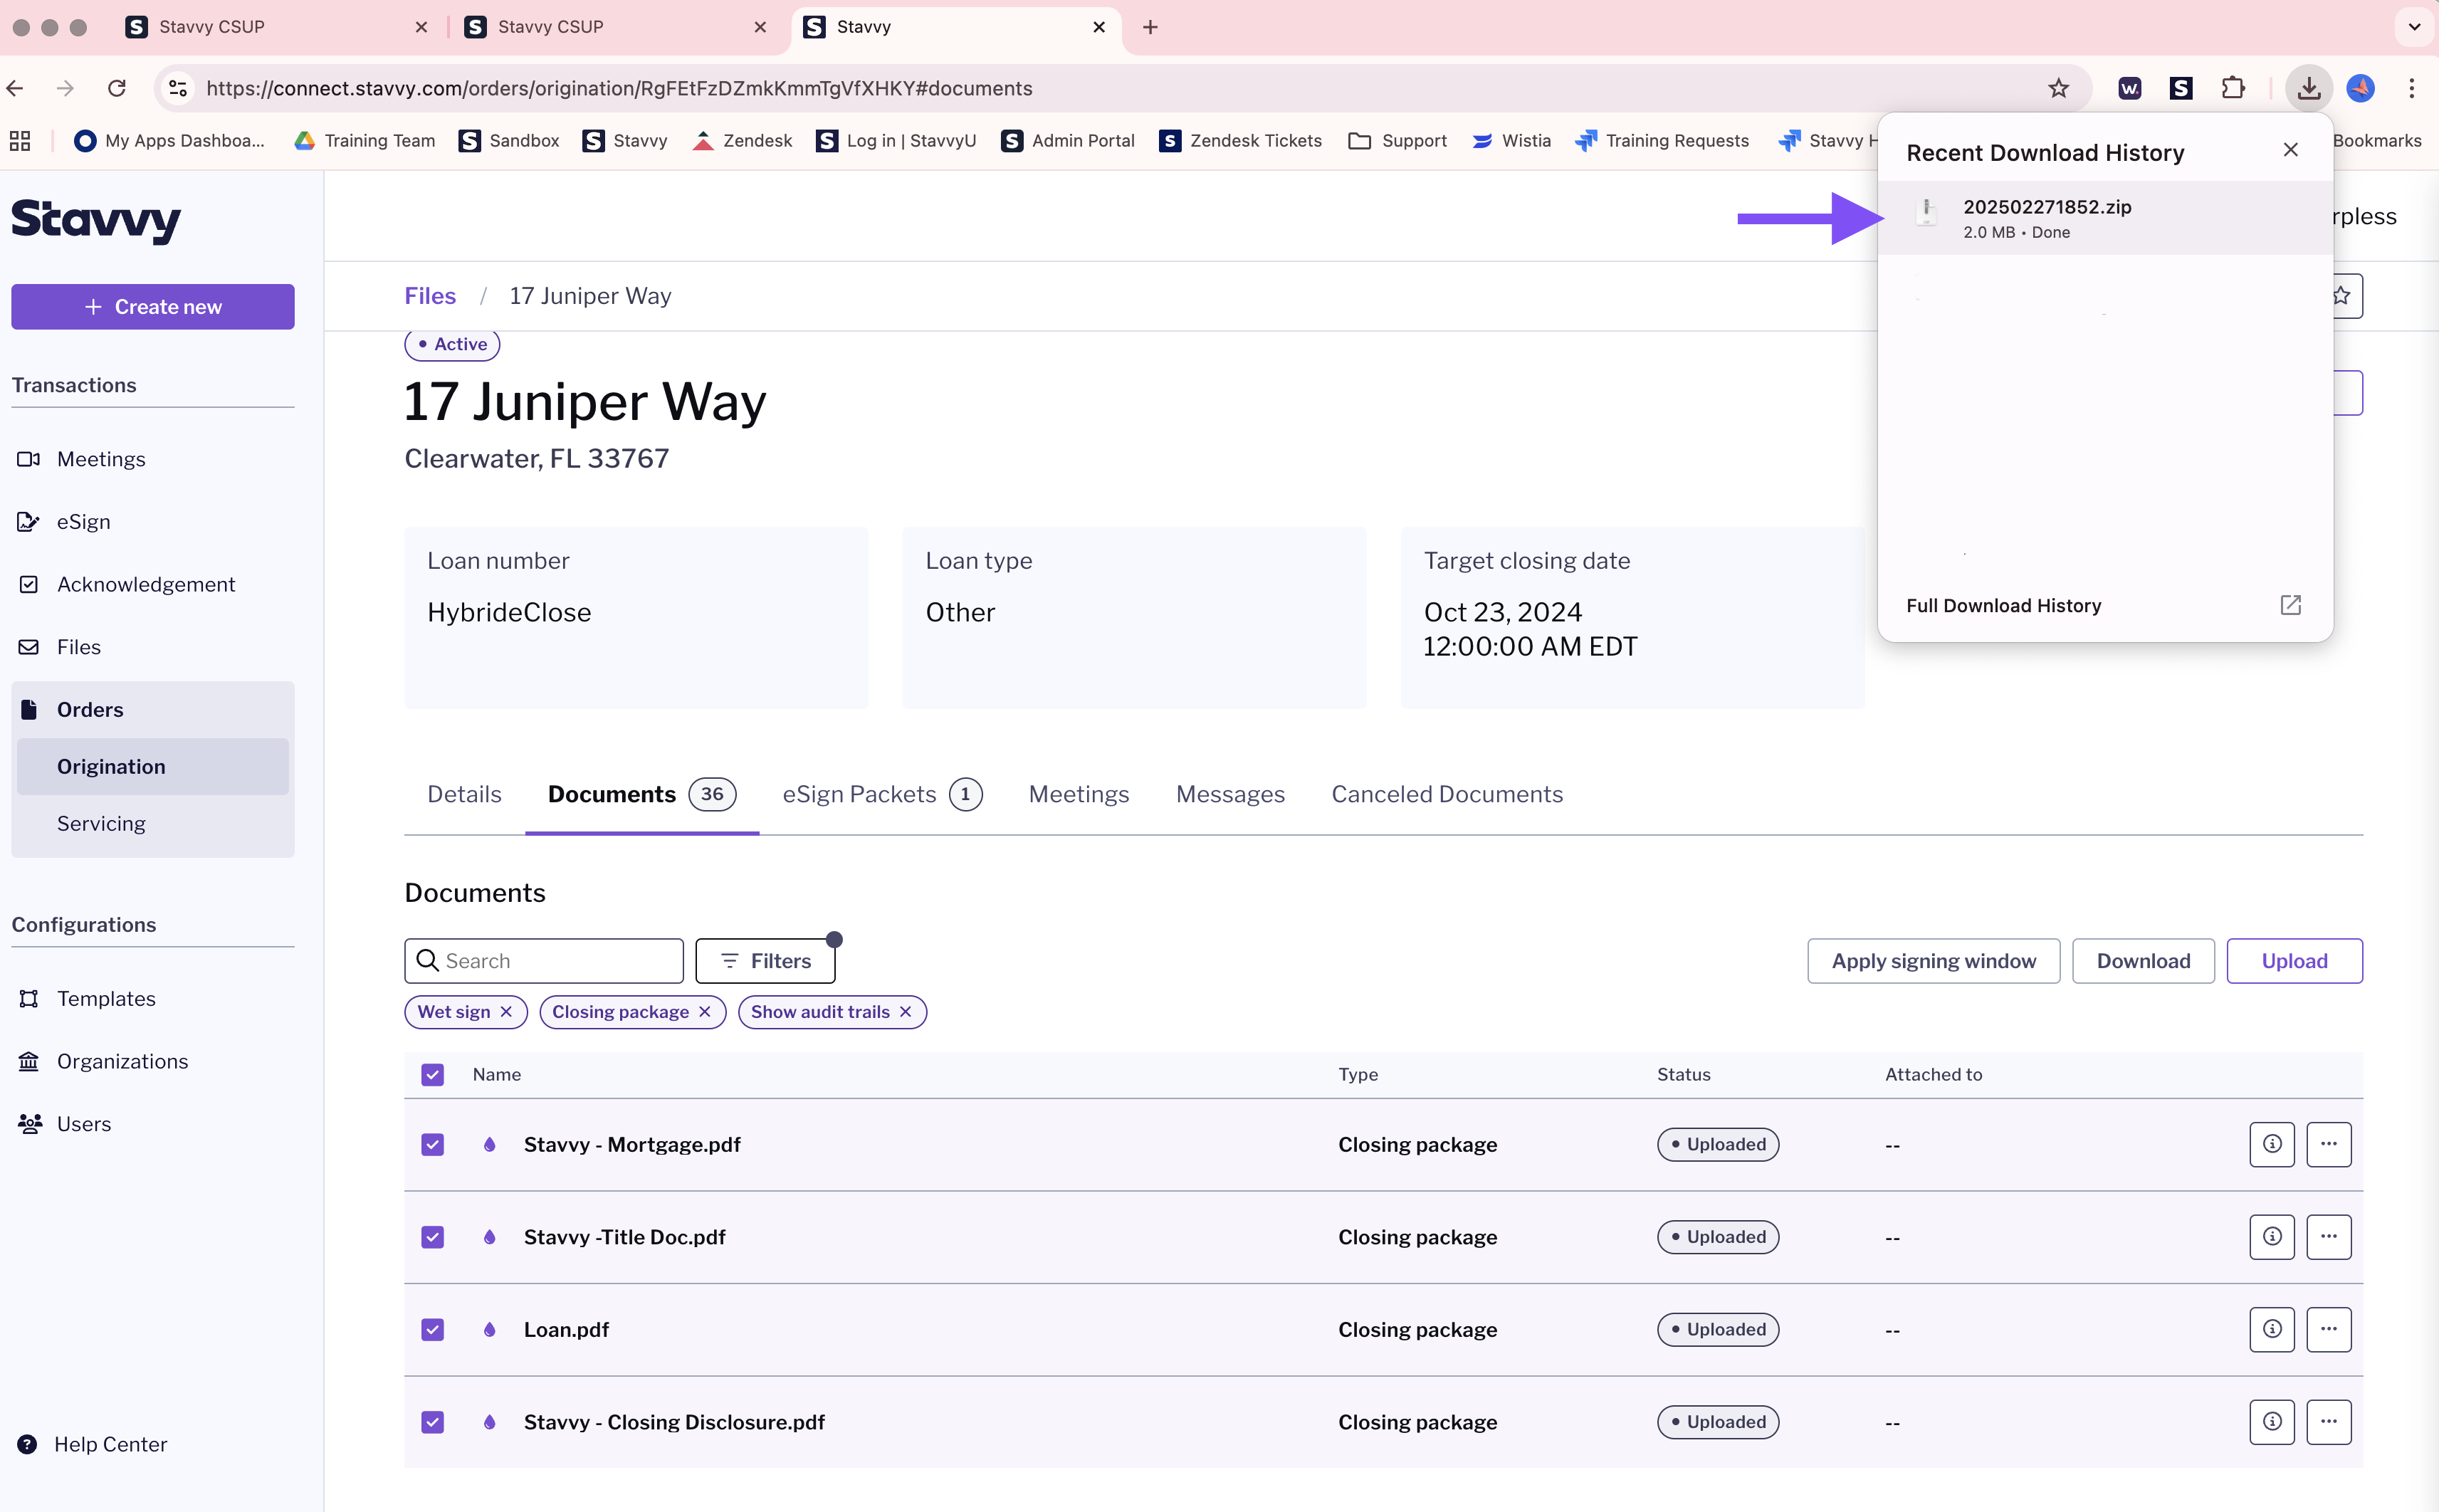Viewport: 2439px width, 1512px height.
Task: Focus the documents Search field
Action: pyautogui.click(x=544, y=961)
